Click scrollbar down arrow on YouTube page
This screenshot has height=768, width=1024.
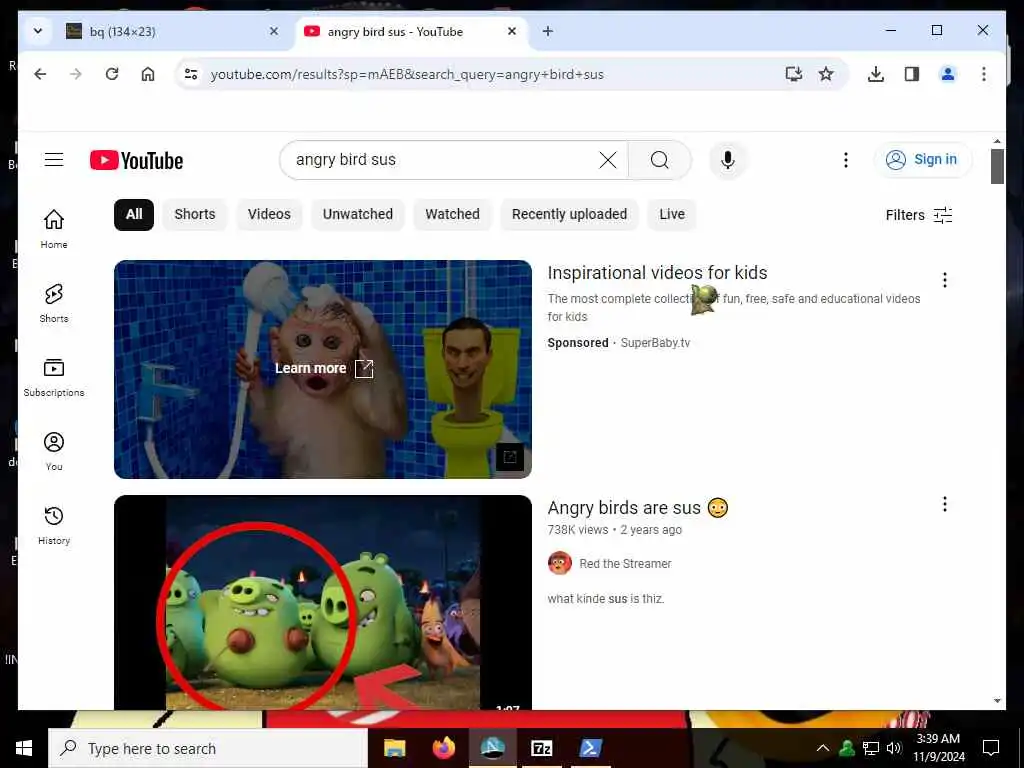tap(997, 701)
